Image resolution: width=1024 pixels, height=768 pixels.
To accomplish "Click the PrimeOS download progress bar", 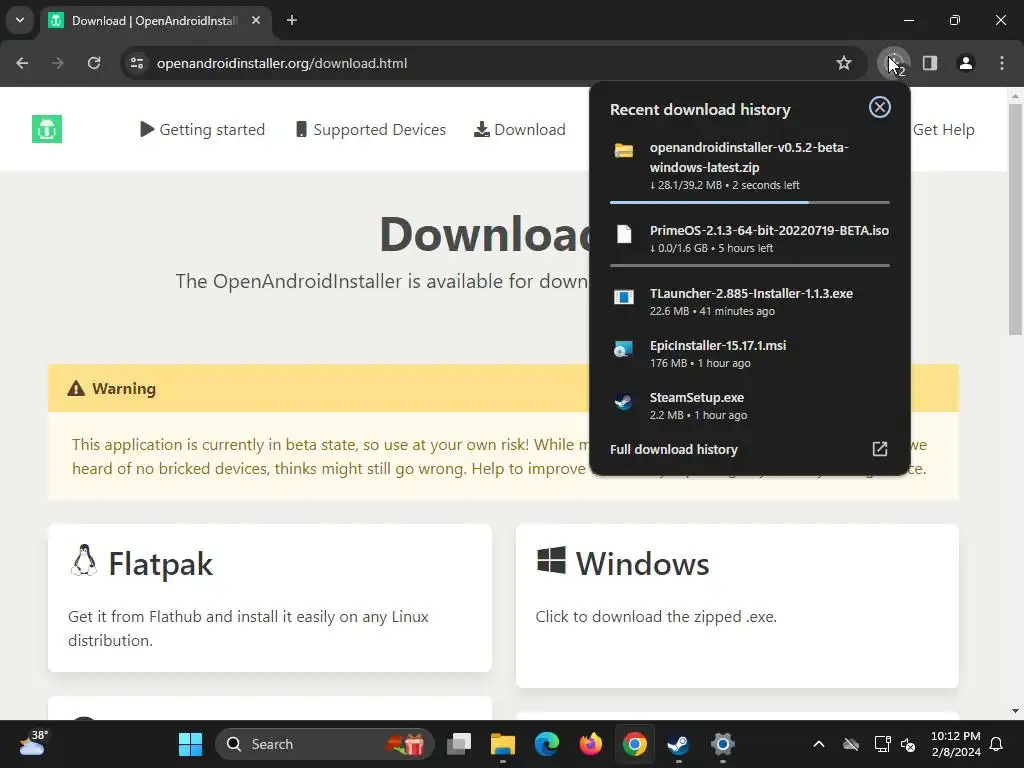I will click(x=750, y=265).
